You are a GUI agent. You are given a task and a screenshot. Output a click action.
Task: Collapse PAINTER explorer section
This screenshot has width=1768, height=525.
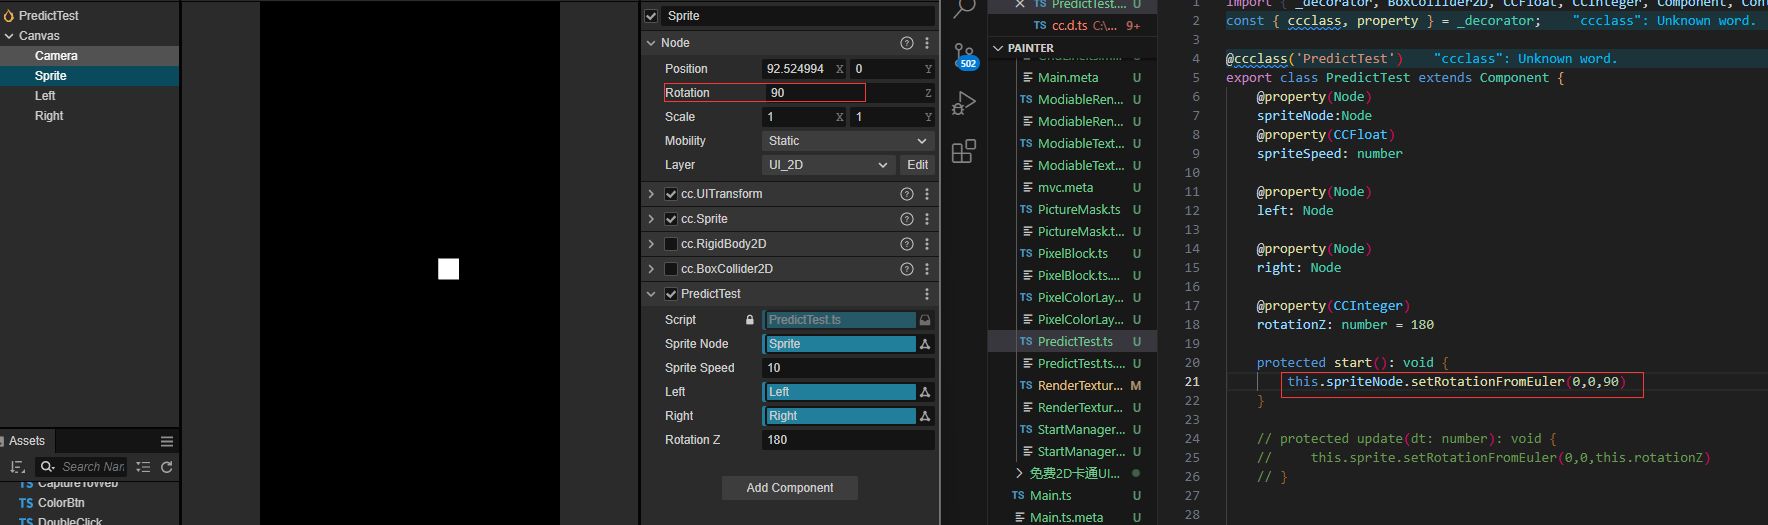(998, 48)
